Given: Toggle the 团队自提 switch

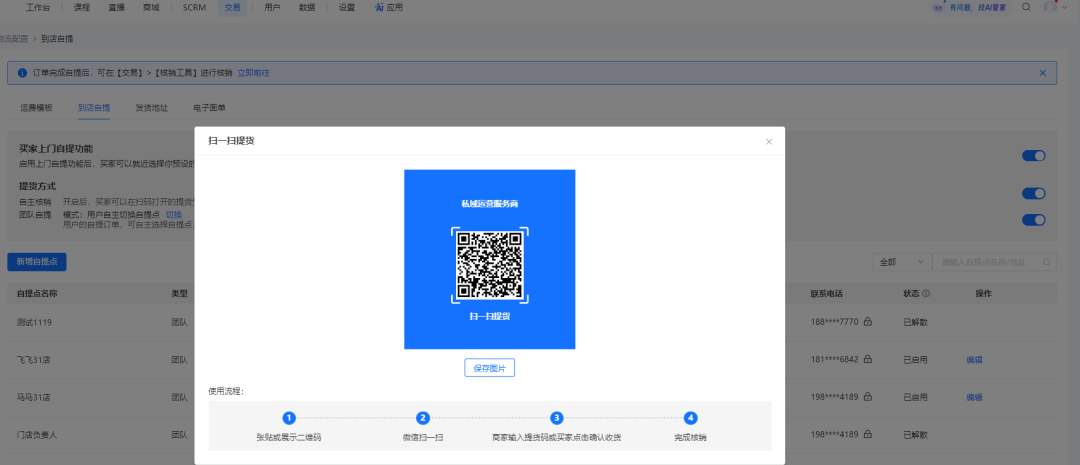Looking at the screenshot, I should pos(1034,220).
